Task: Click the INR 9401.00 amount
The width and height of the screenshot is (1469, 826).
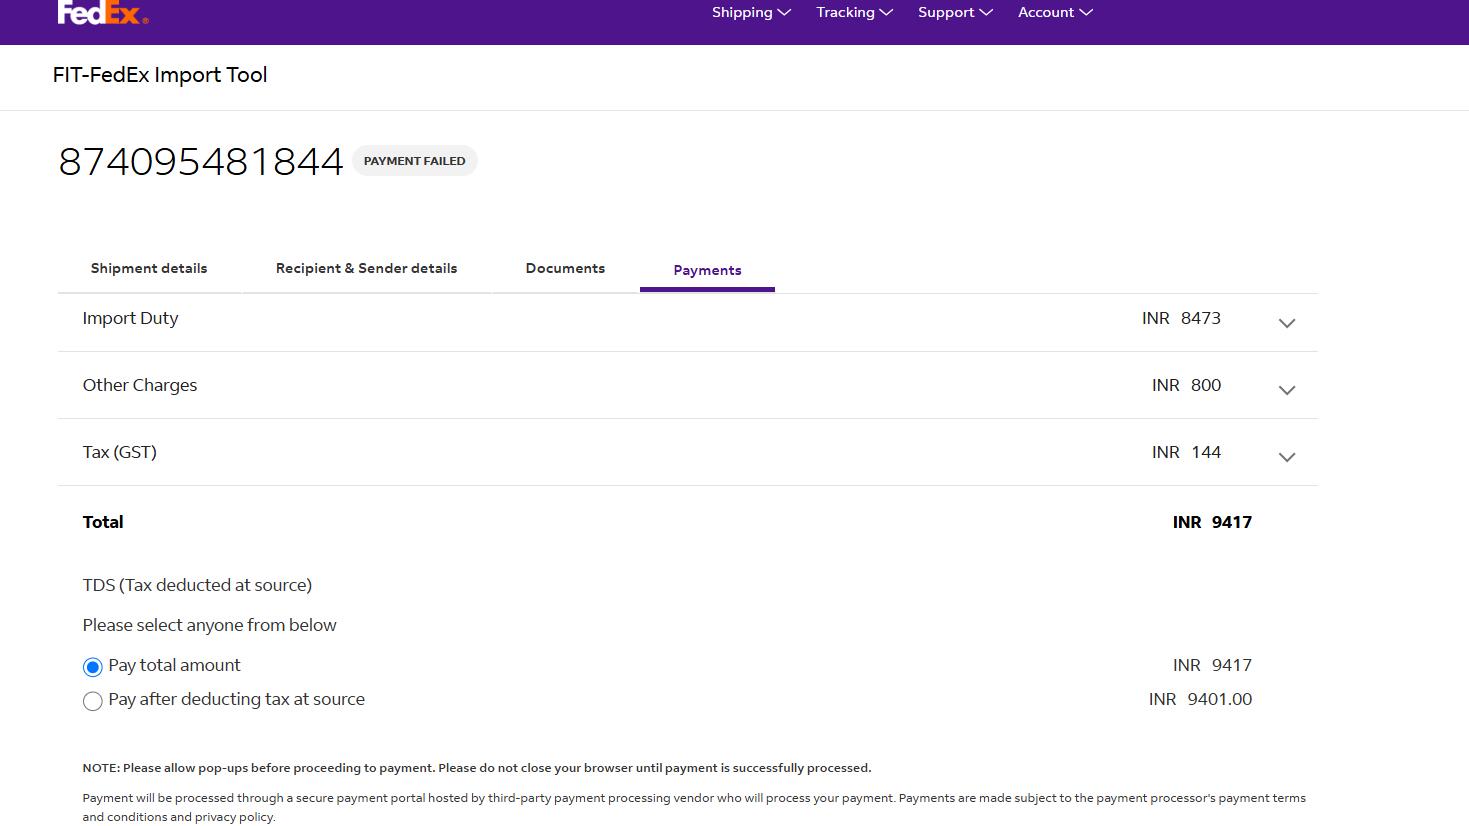Action: (x=1200, y=699)
